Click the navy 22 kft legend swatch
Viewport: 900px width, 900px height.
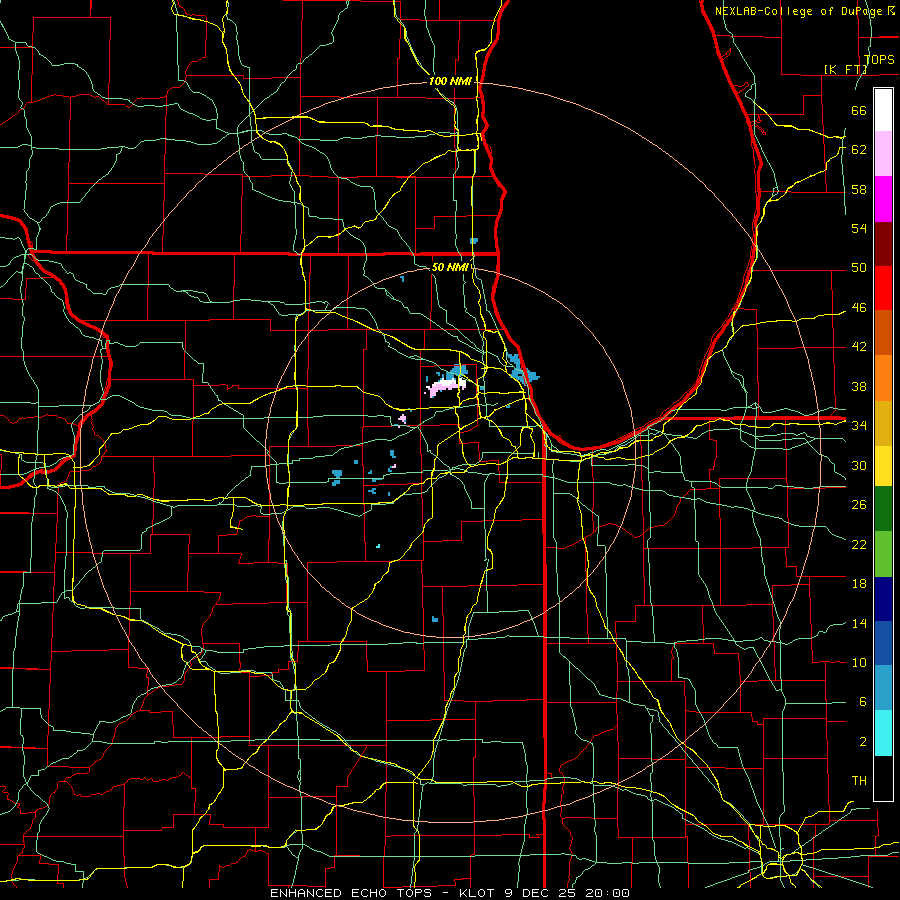pos(883,599)
